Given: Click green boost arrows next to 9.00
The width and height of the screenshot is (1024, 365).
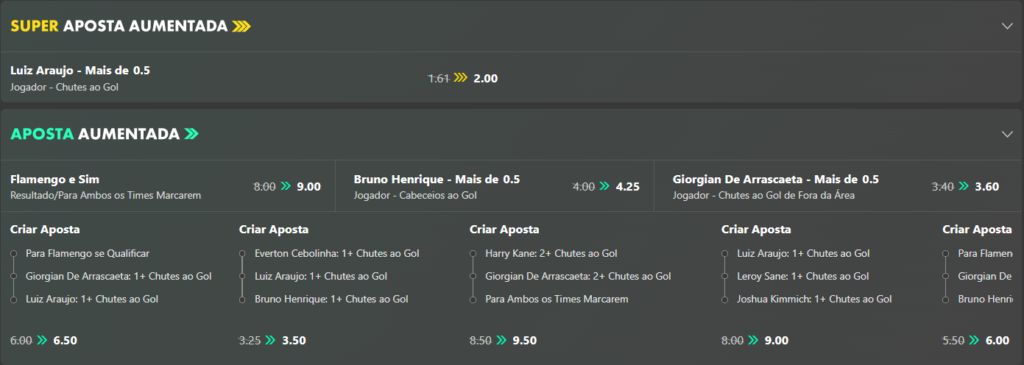Looking at the screenshot, I should (285, 186).
